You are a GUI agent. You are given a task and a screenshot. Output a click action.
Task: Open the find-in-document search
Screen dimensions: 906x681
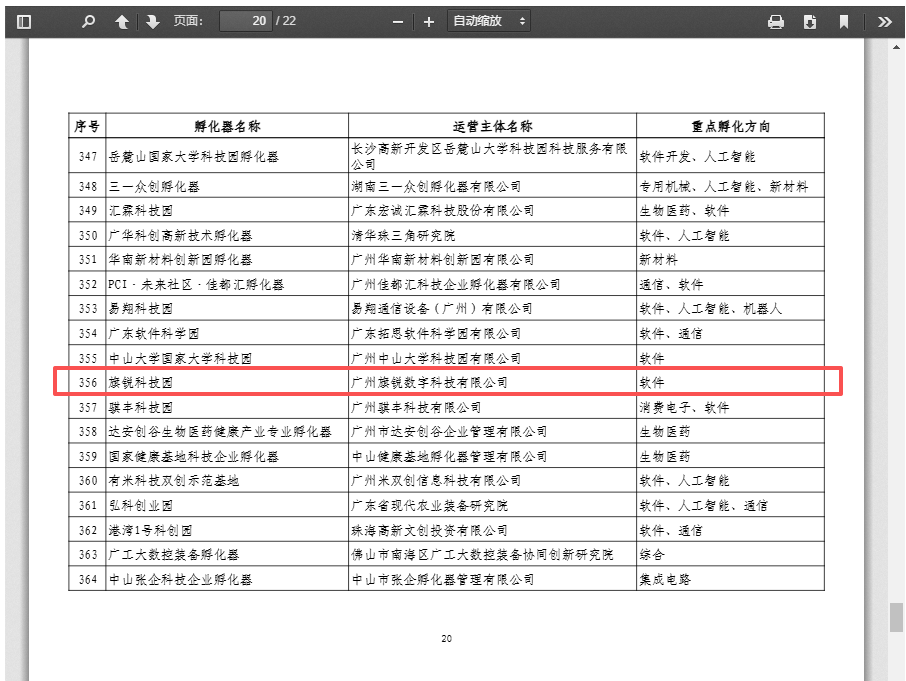coord(88,22)
